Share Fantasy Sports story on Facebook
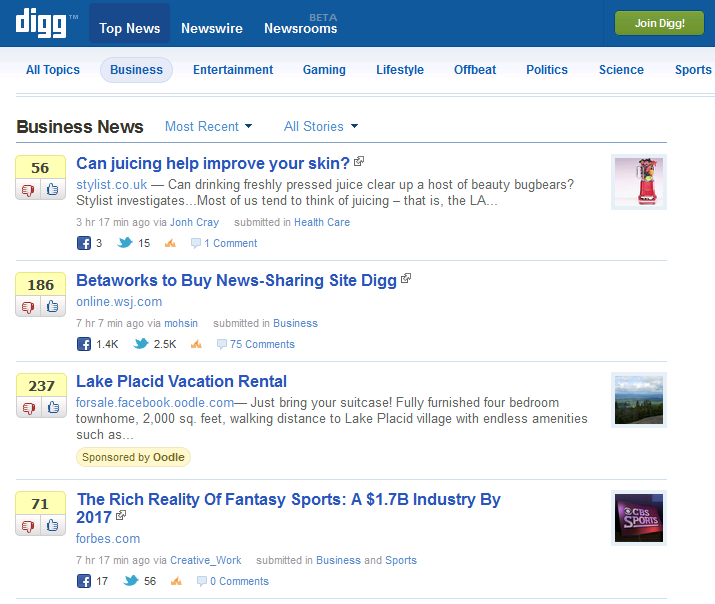This screenshot has height=604, width=715. click(x=84, y=581)
